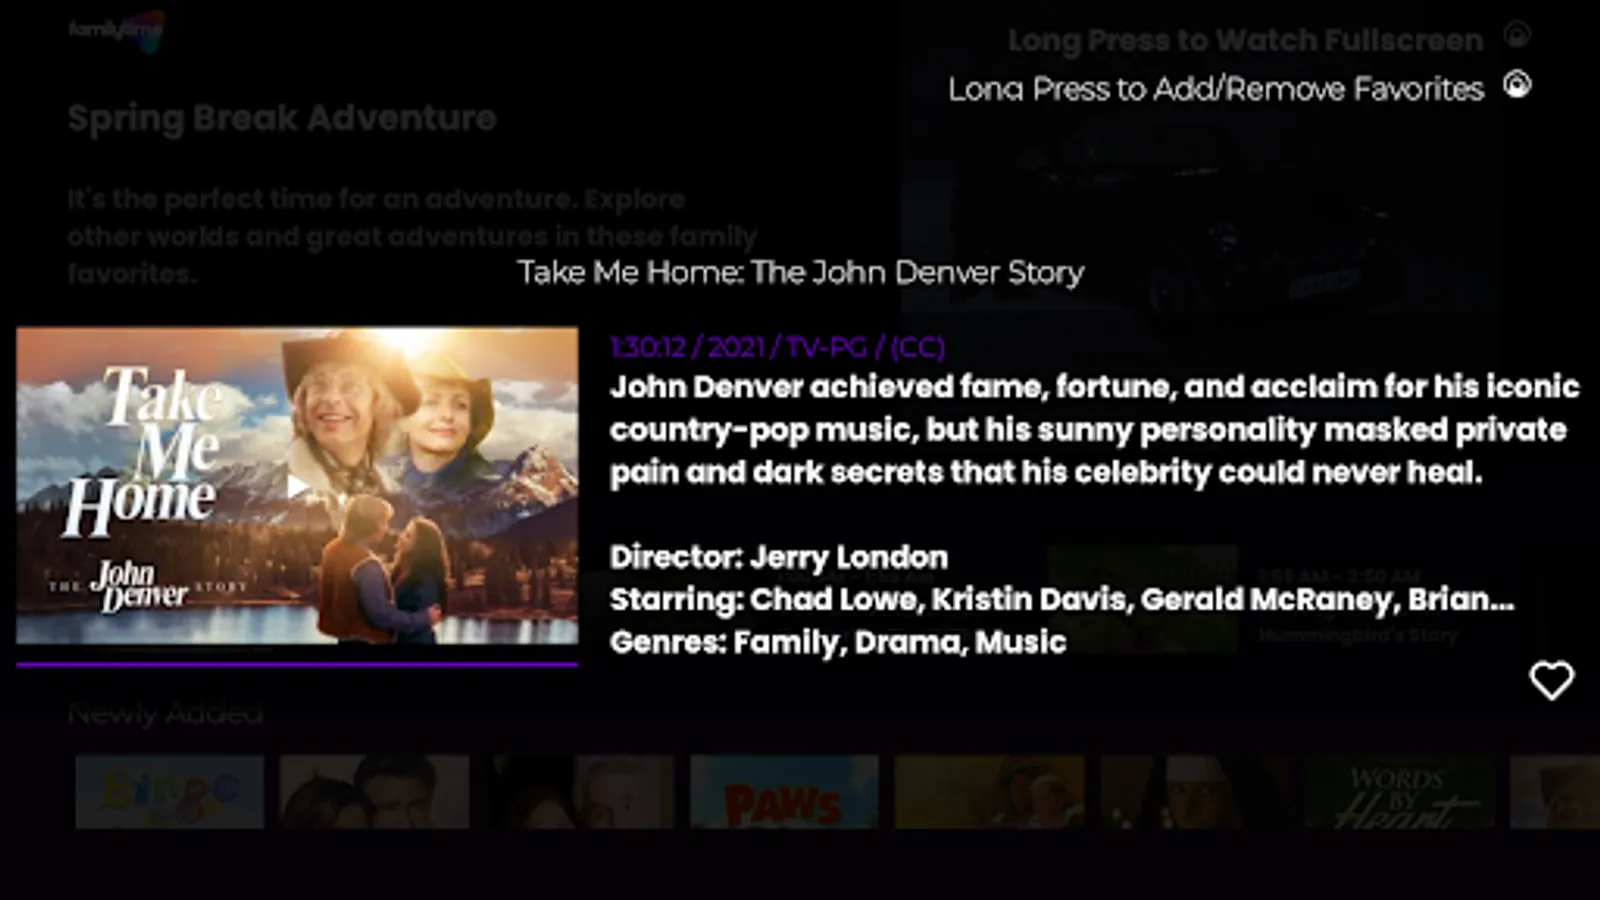Click the 'Long Press to Add/Remove Favorites' hint

[x=1216, y=89]
